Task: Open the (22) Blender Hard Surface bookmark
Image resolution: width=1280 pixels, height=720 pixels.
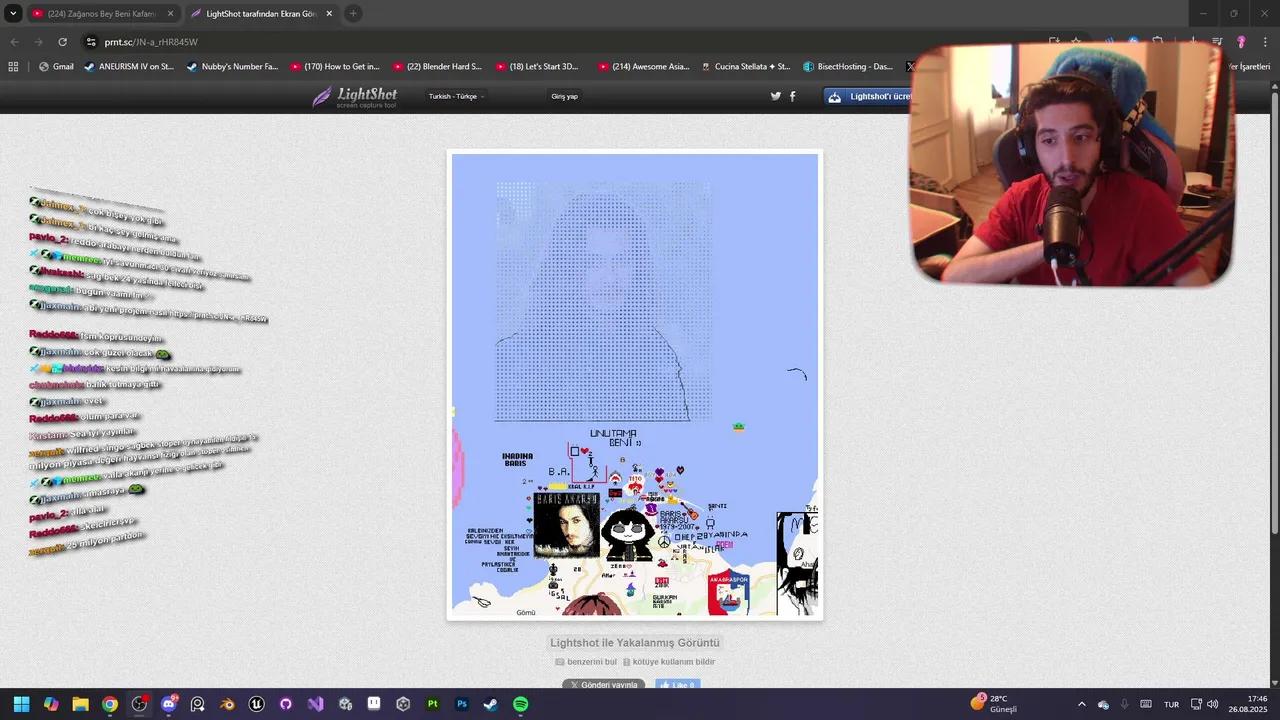Action: pyautogui.click(x=438, y=67)
